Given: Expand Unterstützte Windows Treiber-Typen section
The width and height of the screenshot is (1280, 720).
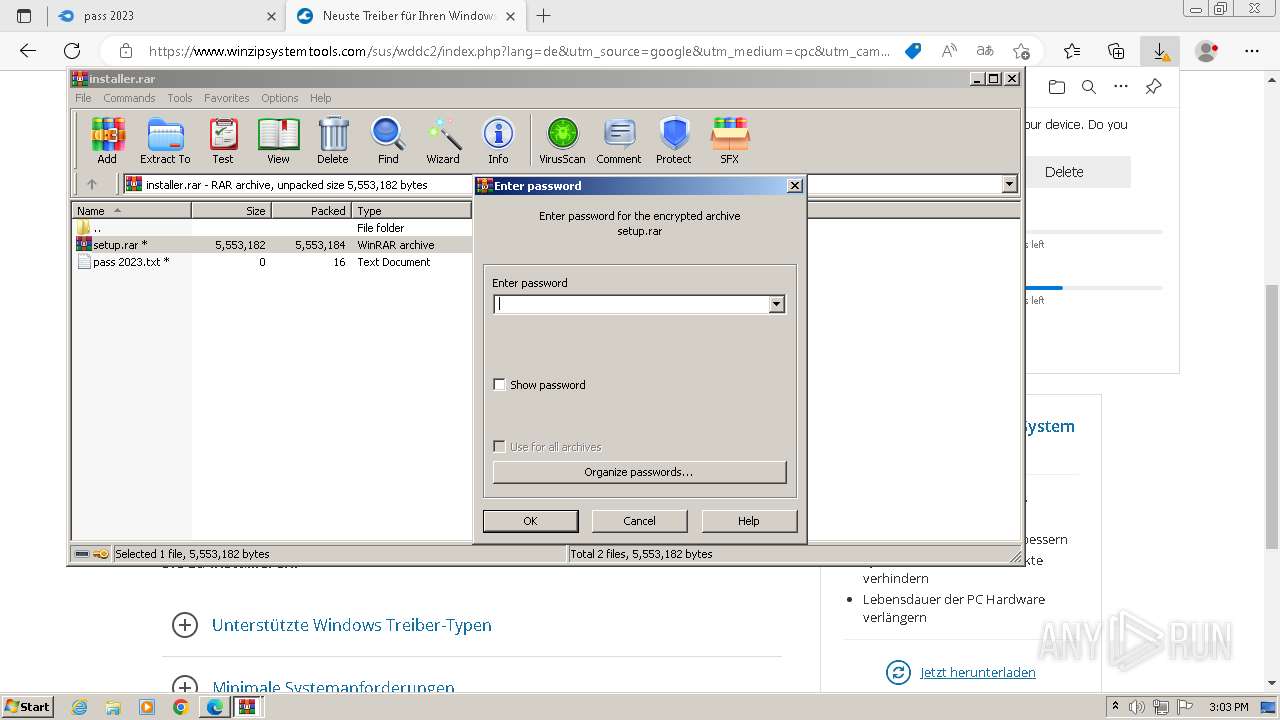Looking at the screenshot, I should (x=185, y=625).
